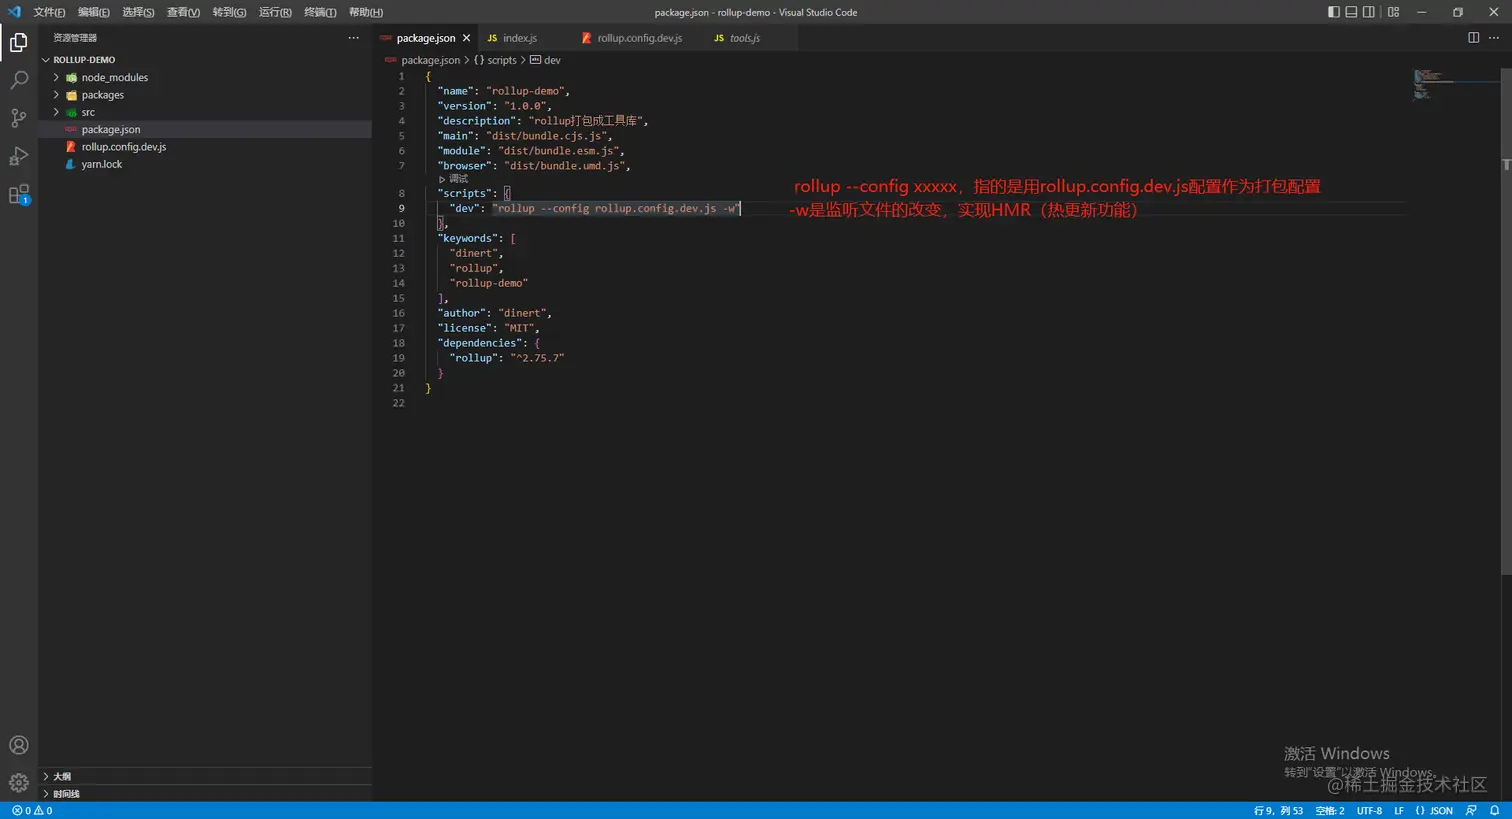This screenshot has height=819, width=1512.
Task: Open the 运行(R) menu
Action: click(x=275, y=12)
